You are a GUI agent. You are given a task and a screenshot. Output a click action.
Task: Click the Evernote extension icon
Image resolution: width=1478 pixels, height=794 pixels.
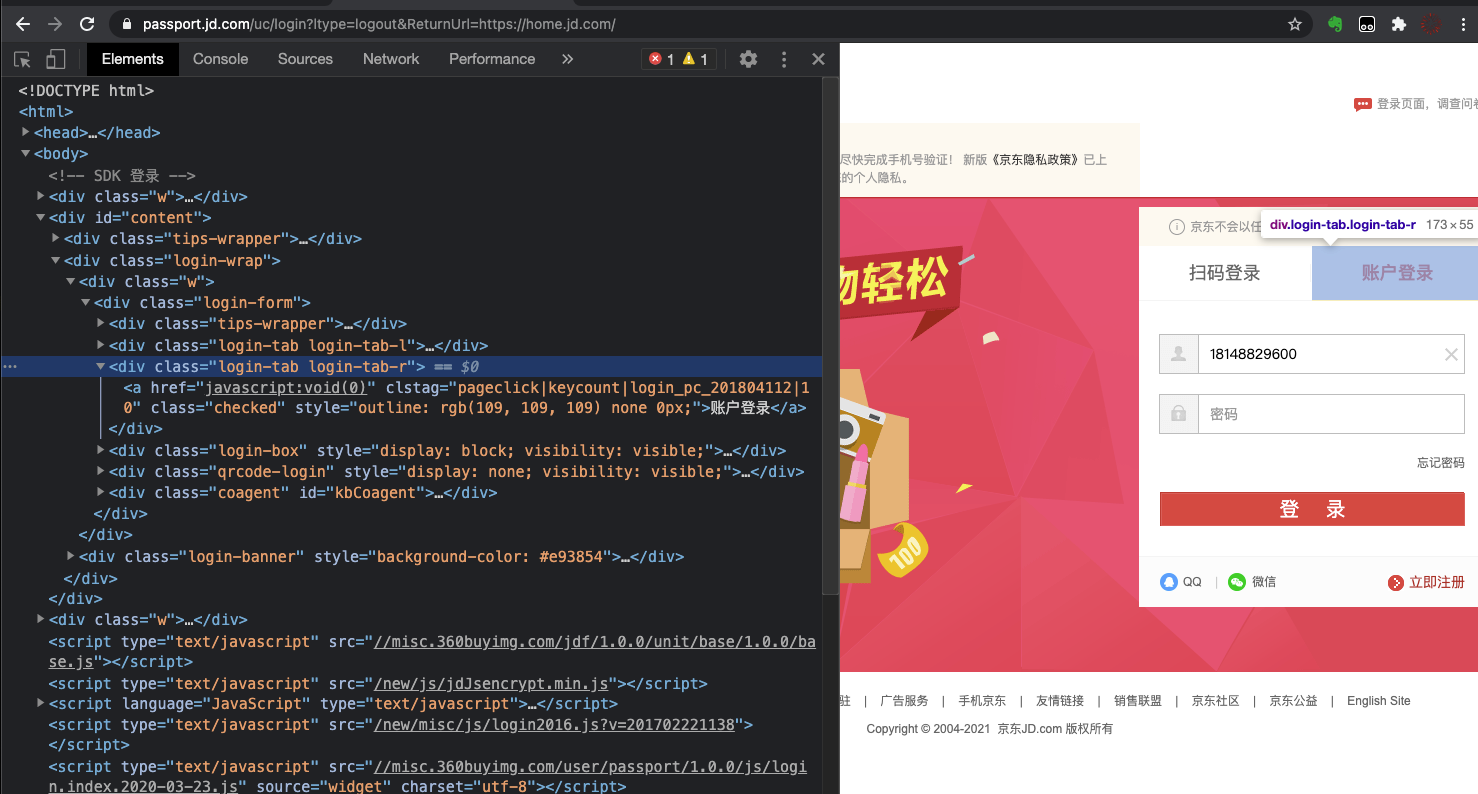click(1335, 24)
